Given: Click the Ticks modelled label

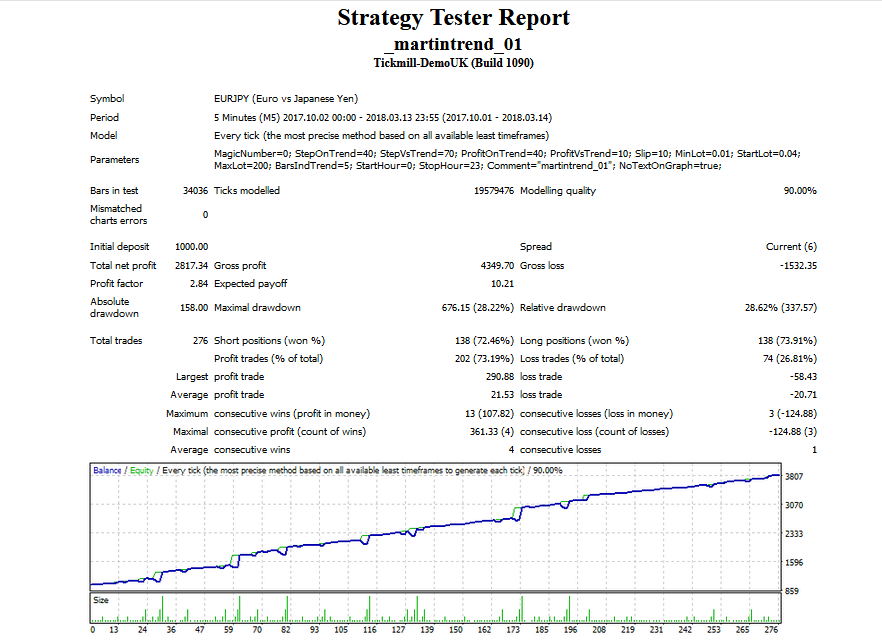Looking at the screenshot, I should [246, 191].
